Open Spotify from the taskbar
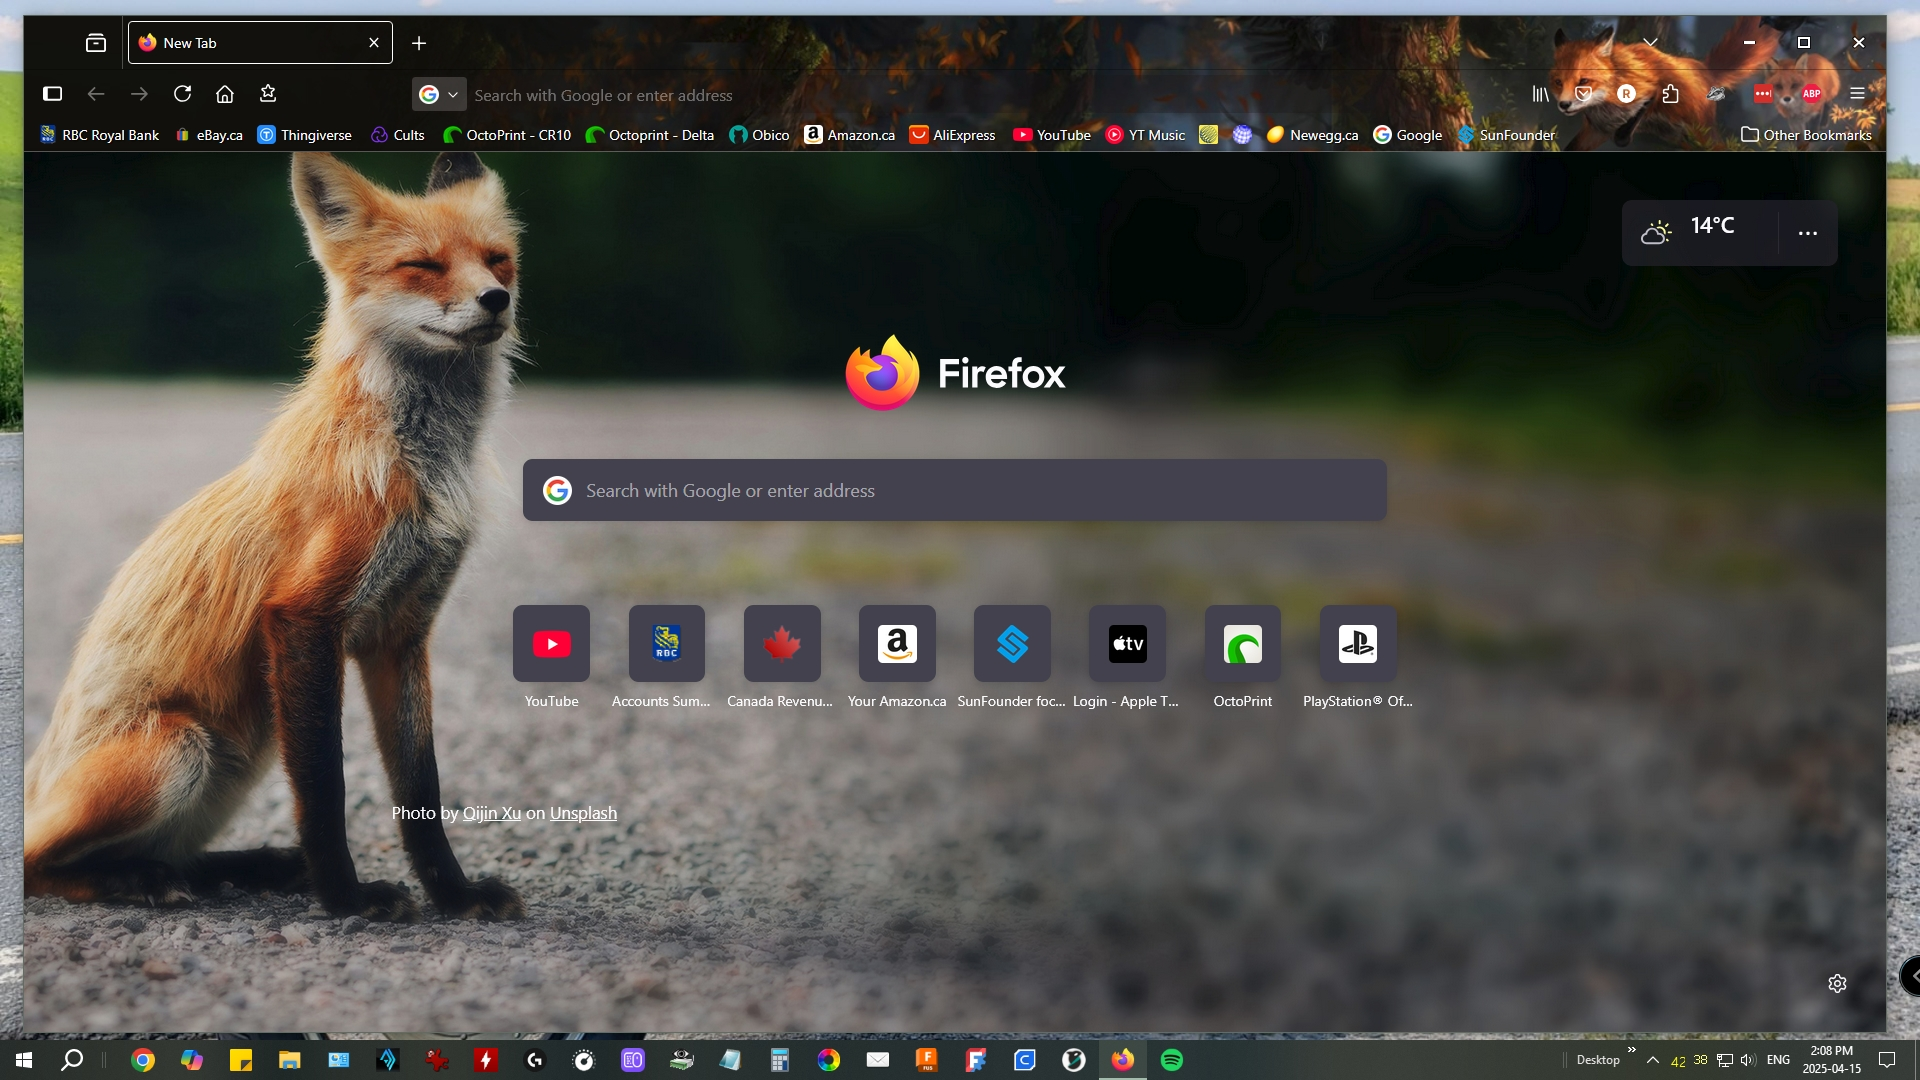This screenshot has height=1080, width=1920. (1172, 1060)
